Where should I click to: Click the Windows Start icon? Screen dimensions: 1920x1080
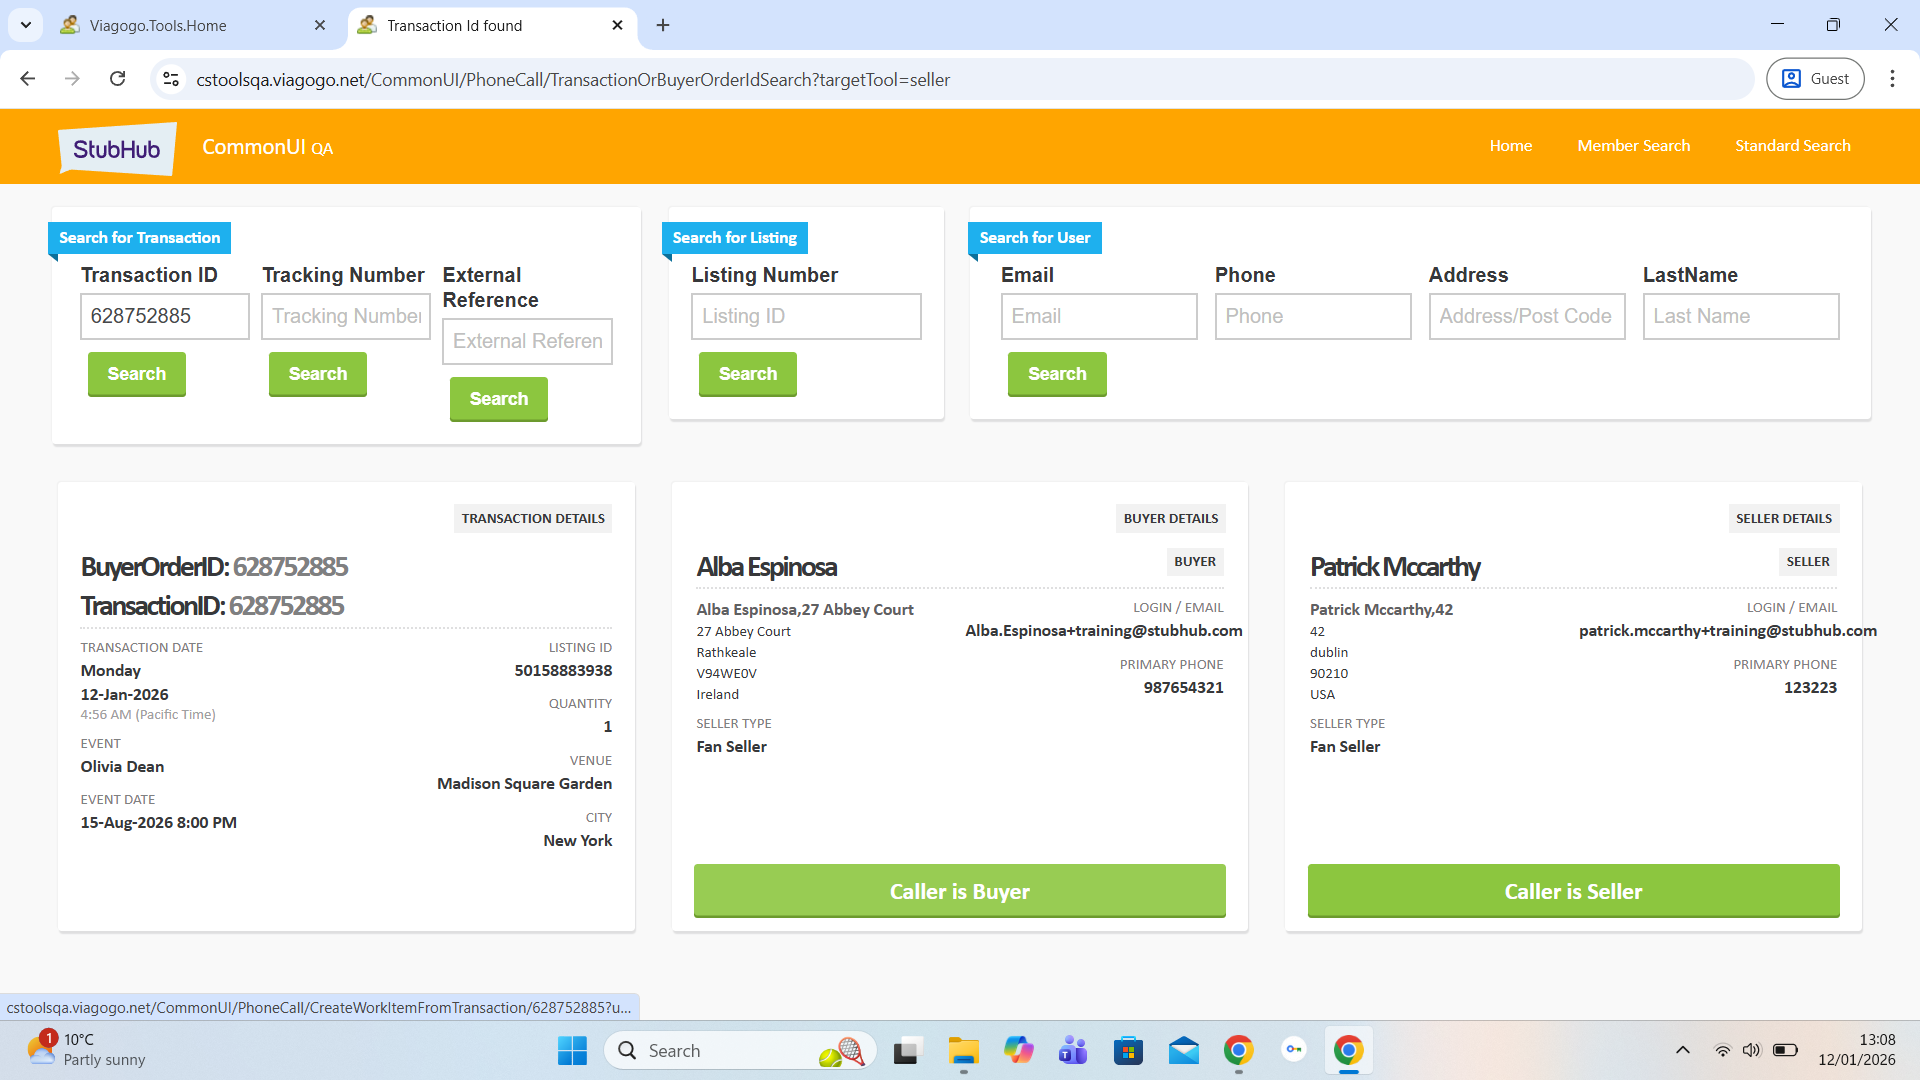click(572, 1051)
